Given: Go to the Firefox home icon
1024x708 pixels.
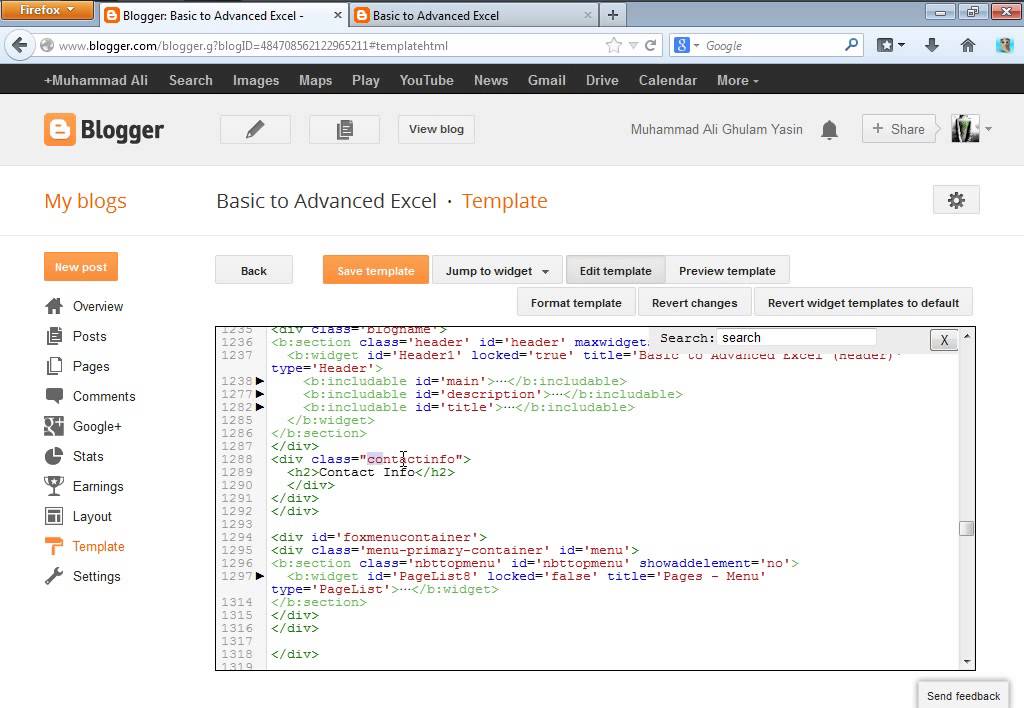Looking at the screenshot, I should click(968, 45).
